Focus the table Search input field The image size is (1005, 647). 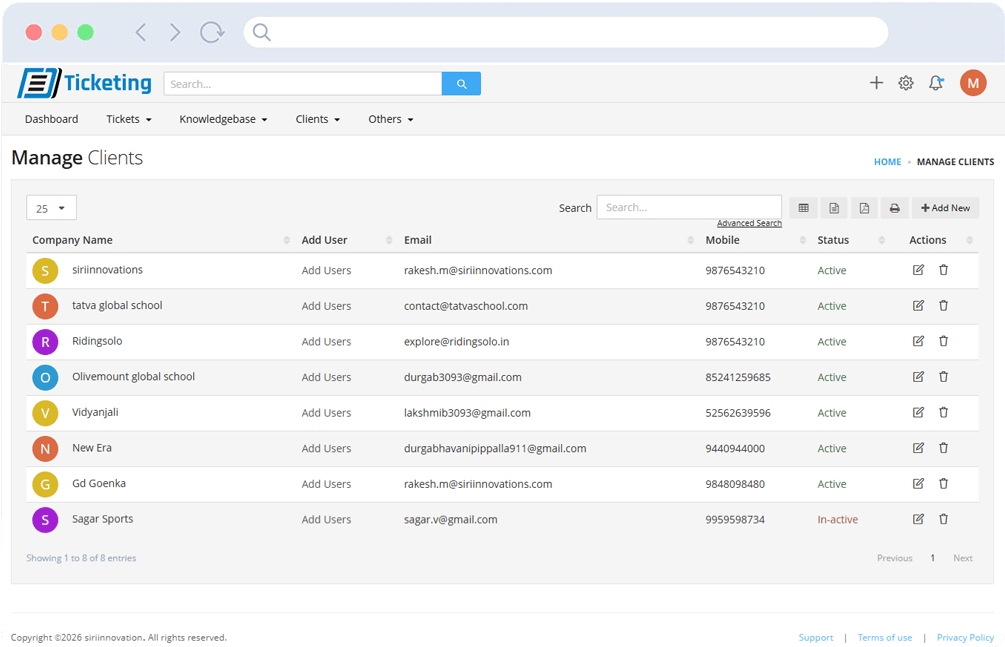(x=689, y=207)
